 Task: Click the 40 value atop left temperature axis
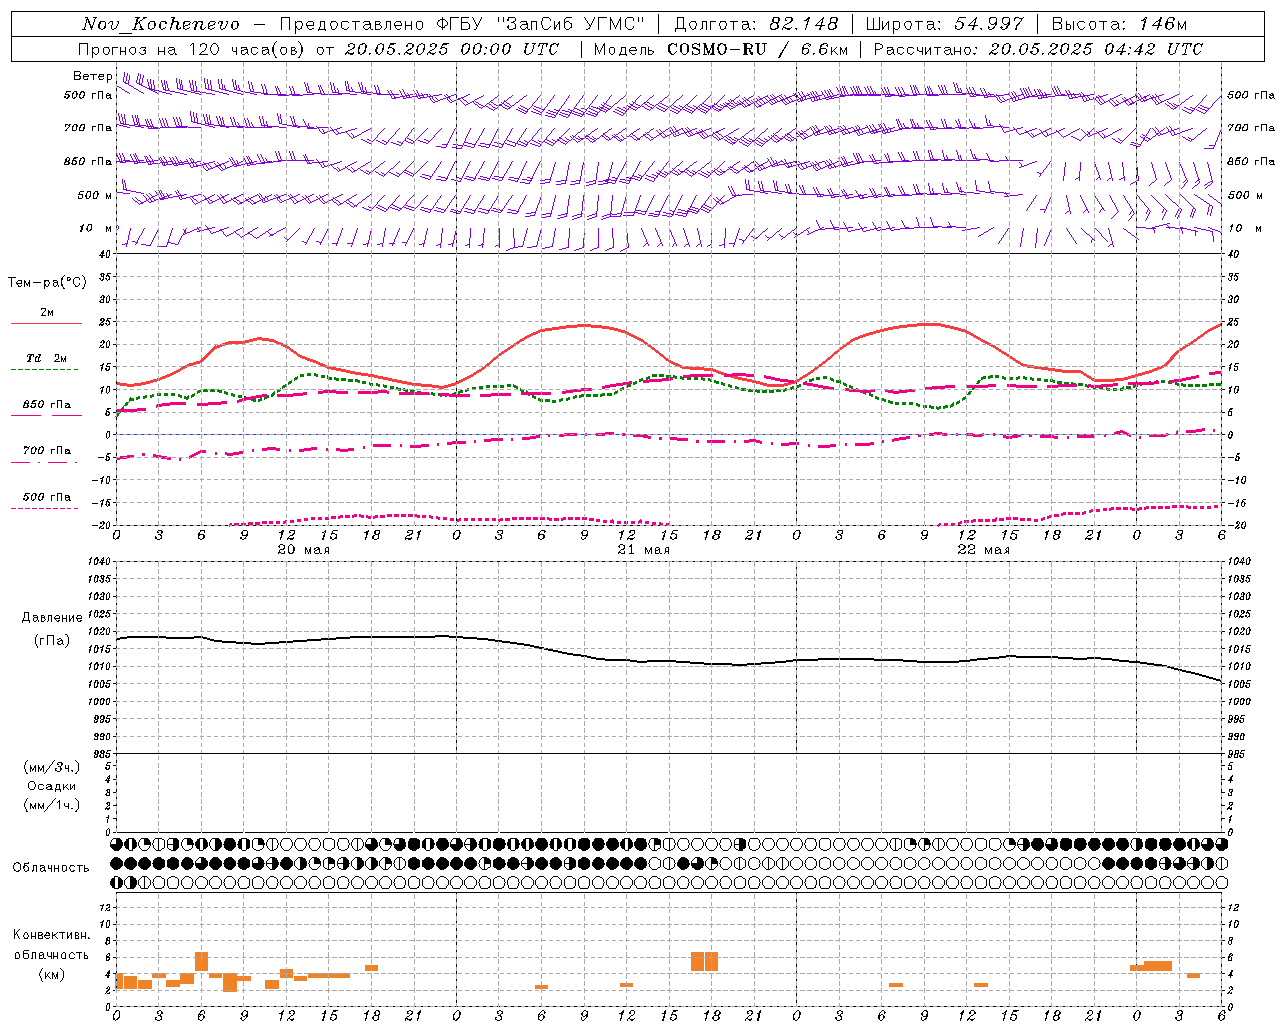pyautogui.click(x=105, y=255)
